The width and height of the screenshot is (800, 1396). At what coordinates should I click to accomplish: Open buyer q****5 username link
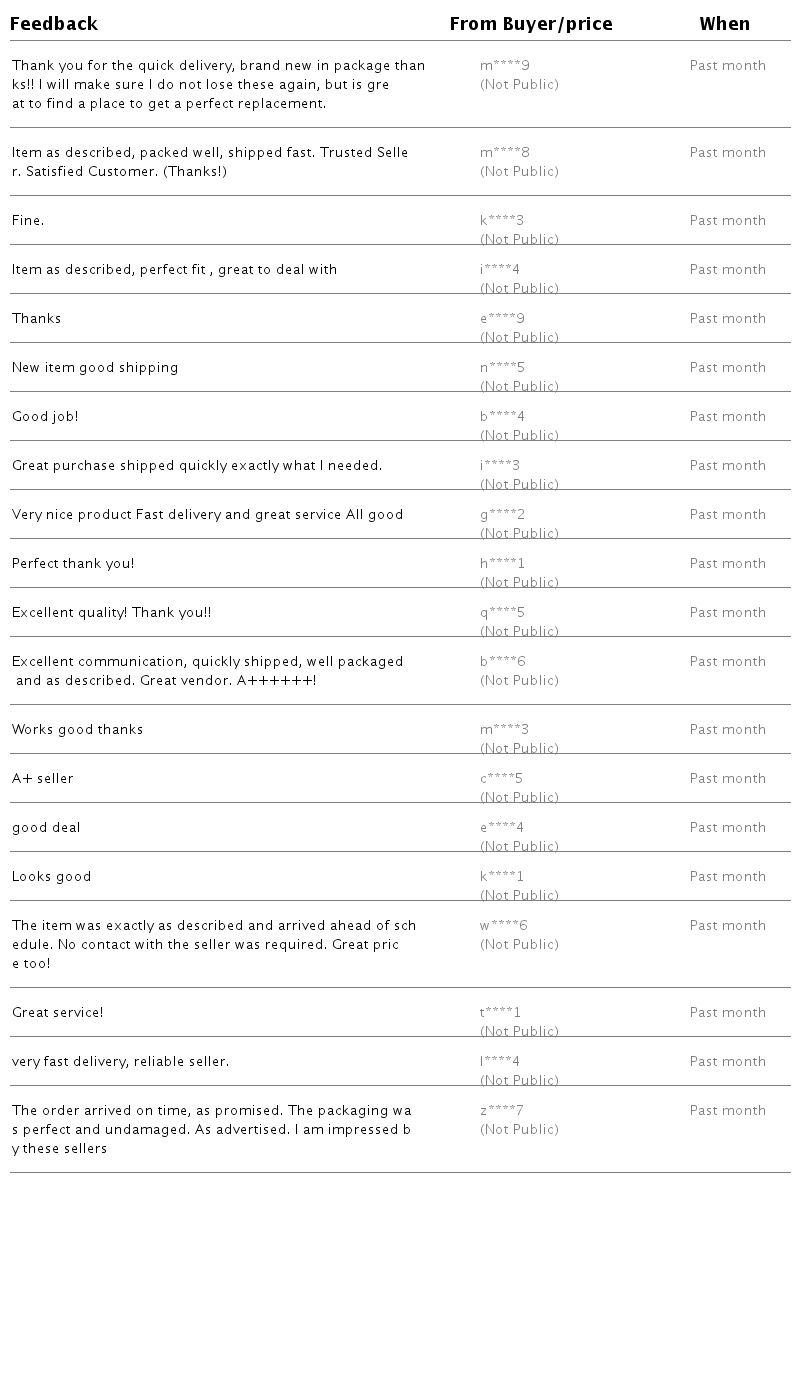[x=502, y=613]
